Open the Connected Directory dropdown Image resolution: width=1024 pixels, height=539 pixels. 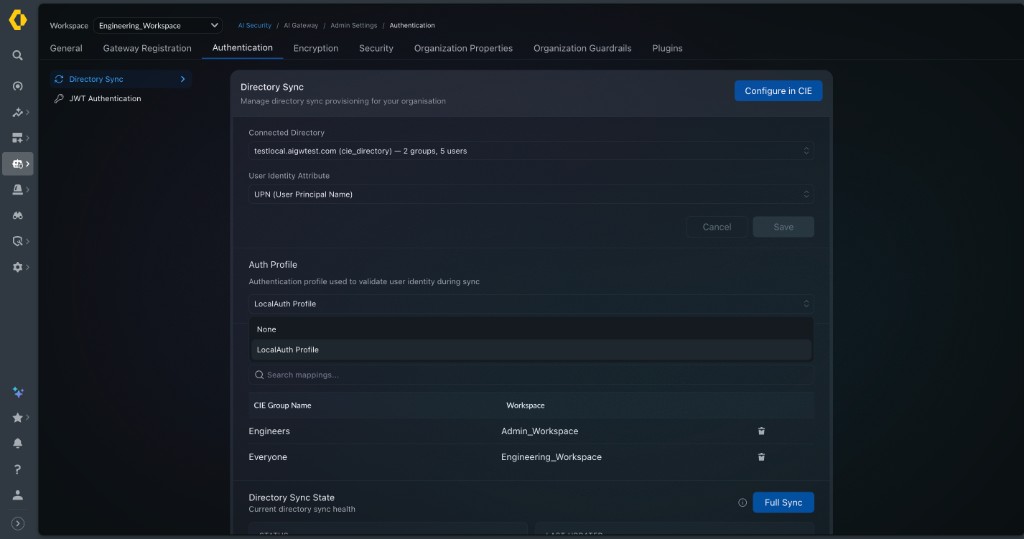point(531,151)
